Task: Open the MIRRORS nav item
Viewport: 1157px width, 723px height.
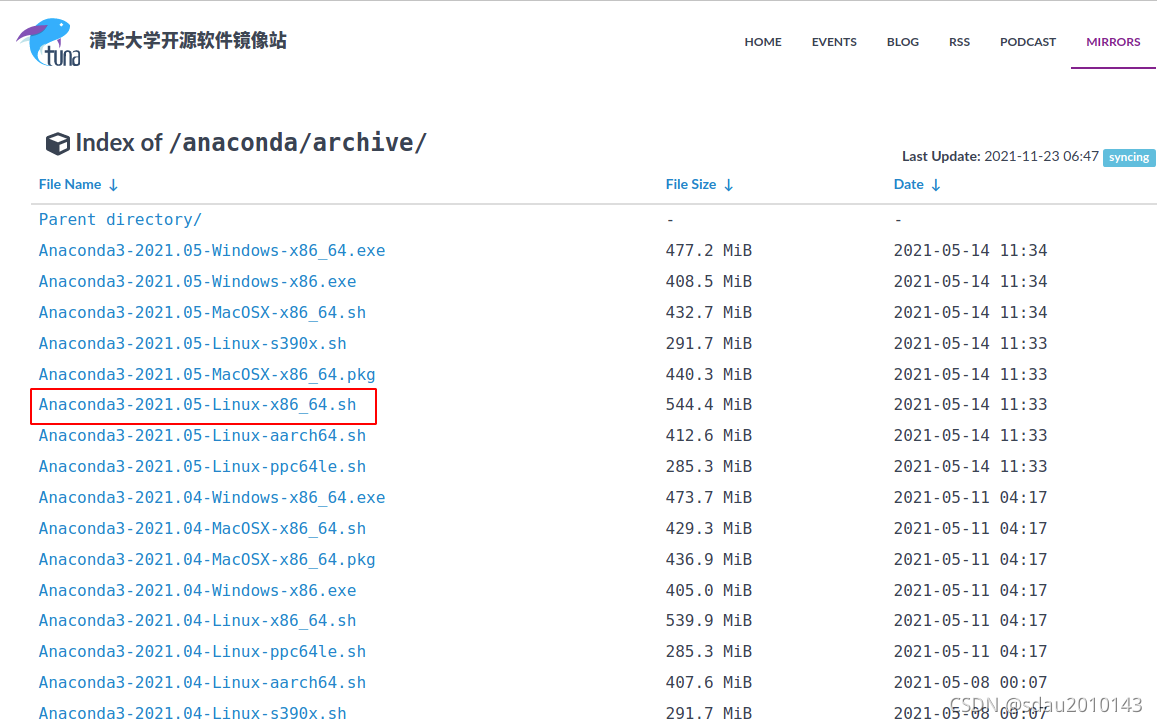Action: tap(1113, 42)
